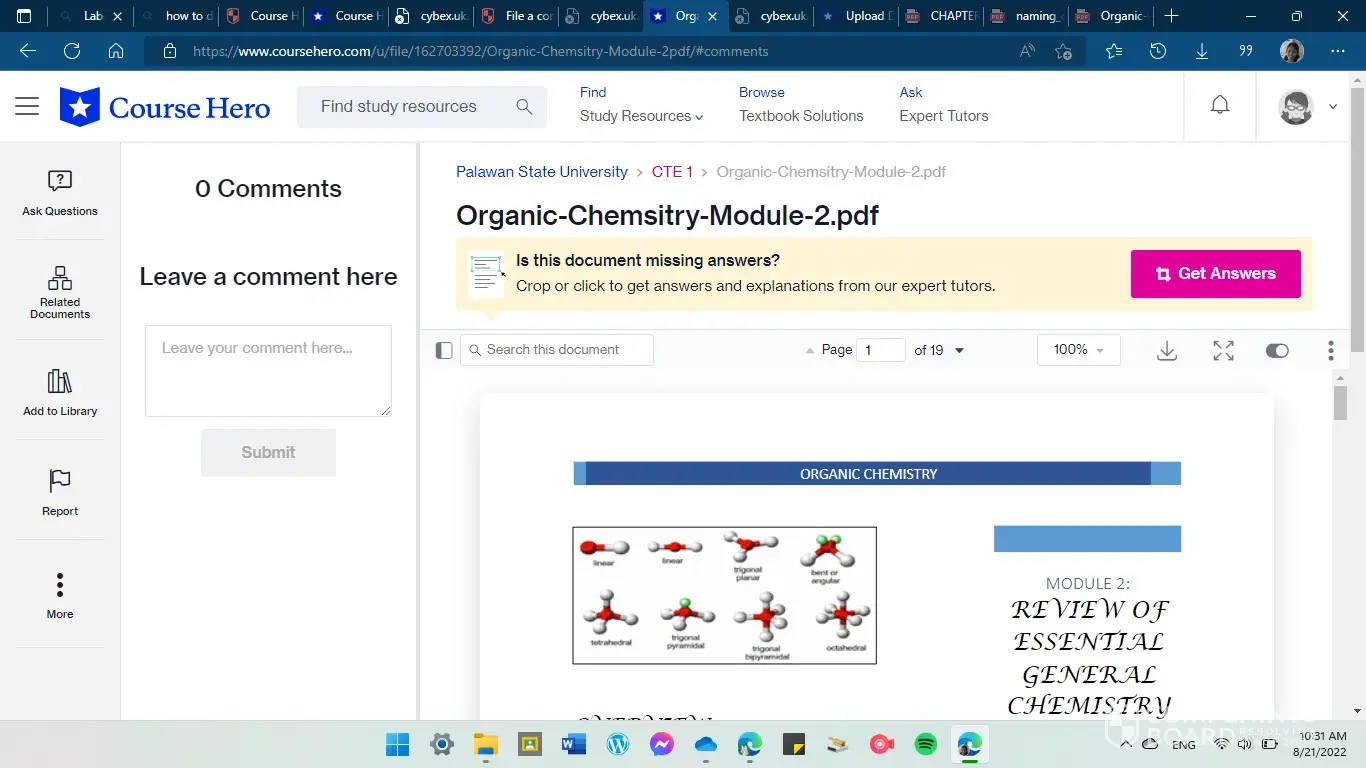
Task: Switch to the 'naming_' PDF browser tab
Action: pos(1026,16)
